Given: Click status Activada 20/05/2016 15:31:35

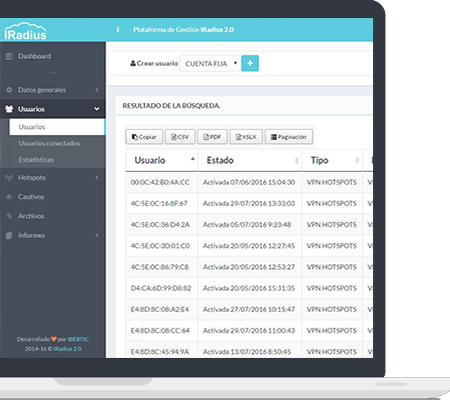Looking at the screenshot, I should click(249, 288).
